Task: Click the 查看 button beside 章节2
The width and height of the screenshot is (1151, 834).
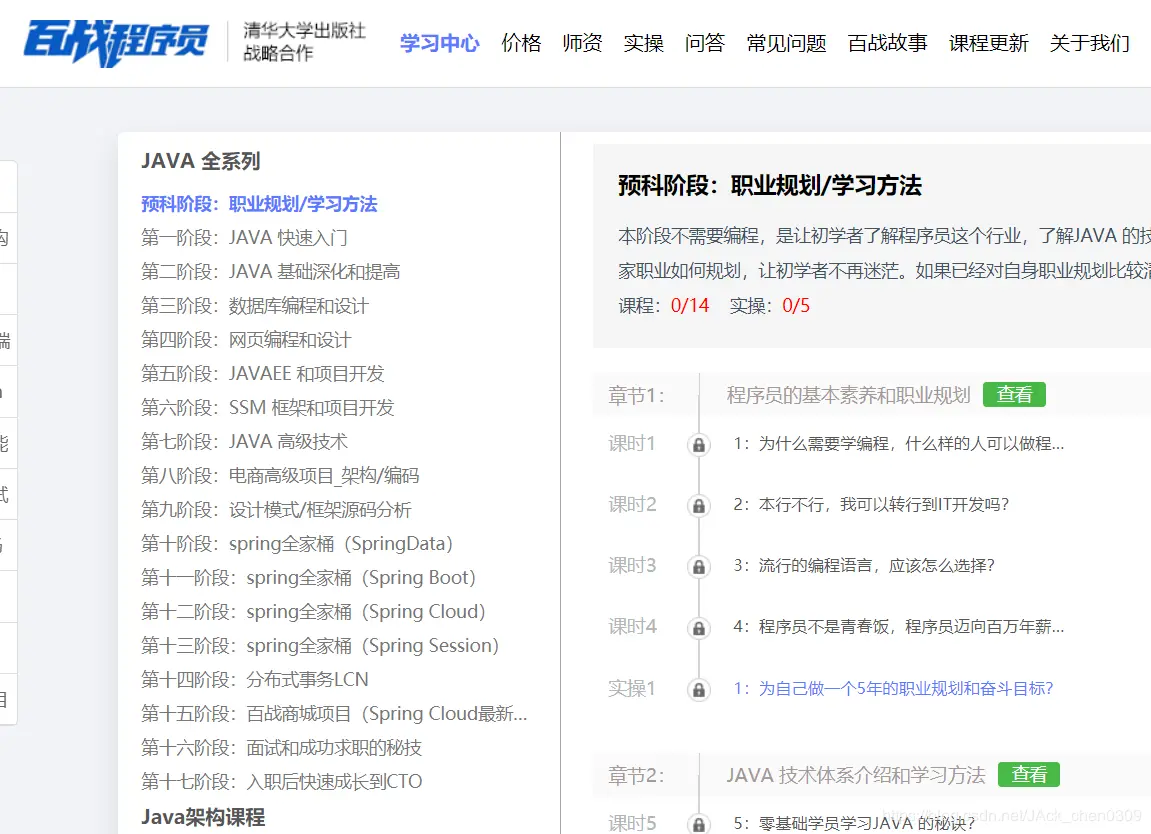Action: tap(1028, 774)
